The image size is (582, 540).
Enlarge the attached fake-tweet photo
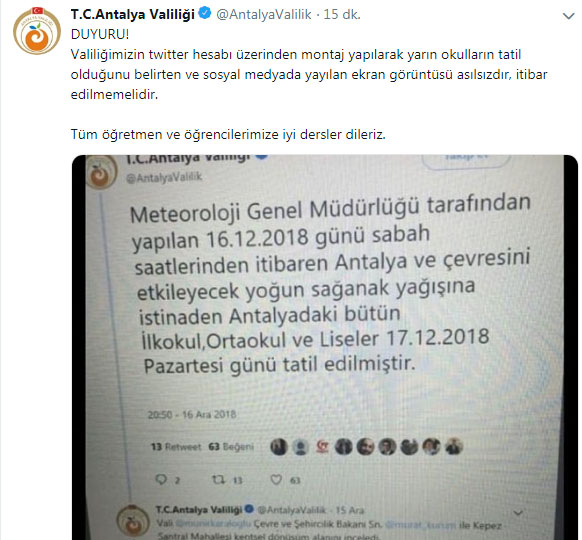pyautogui.click(x=325, y=347)
